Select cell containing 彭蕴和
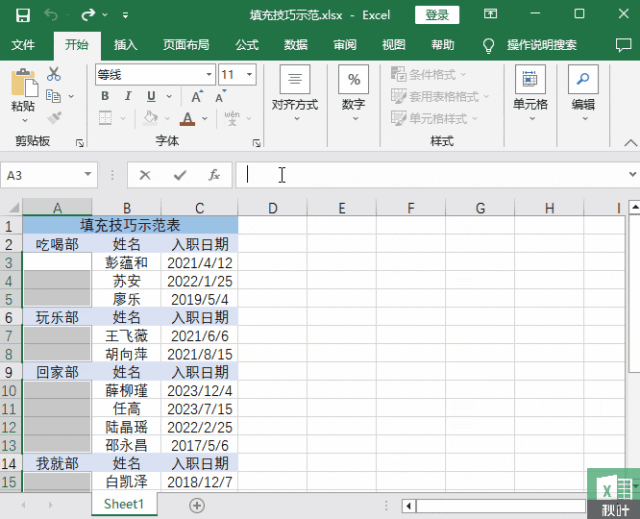The image size is (640, 519). (x=127, y=262)
